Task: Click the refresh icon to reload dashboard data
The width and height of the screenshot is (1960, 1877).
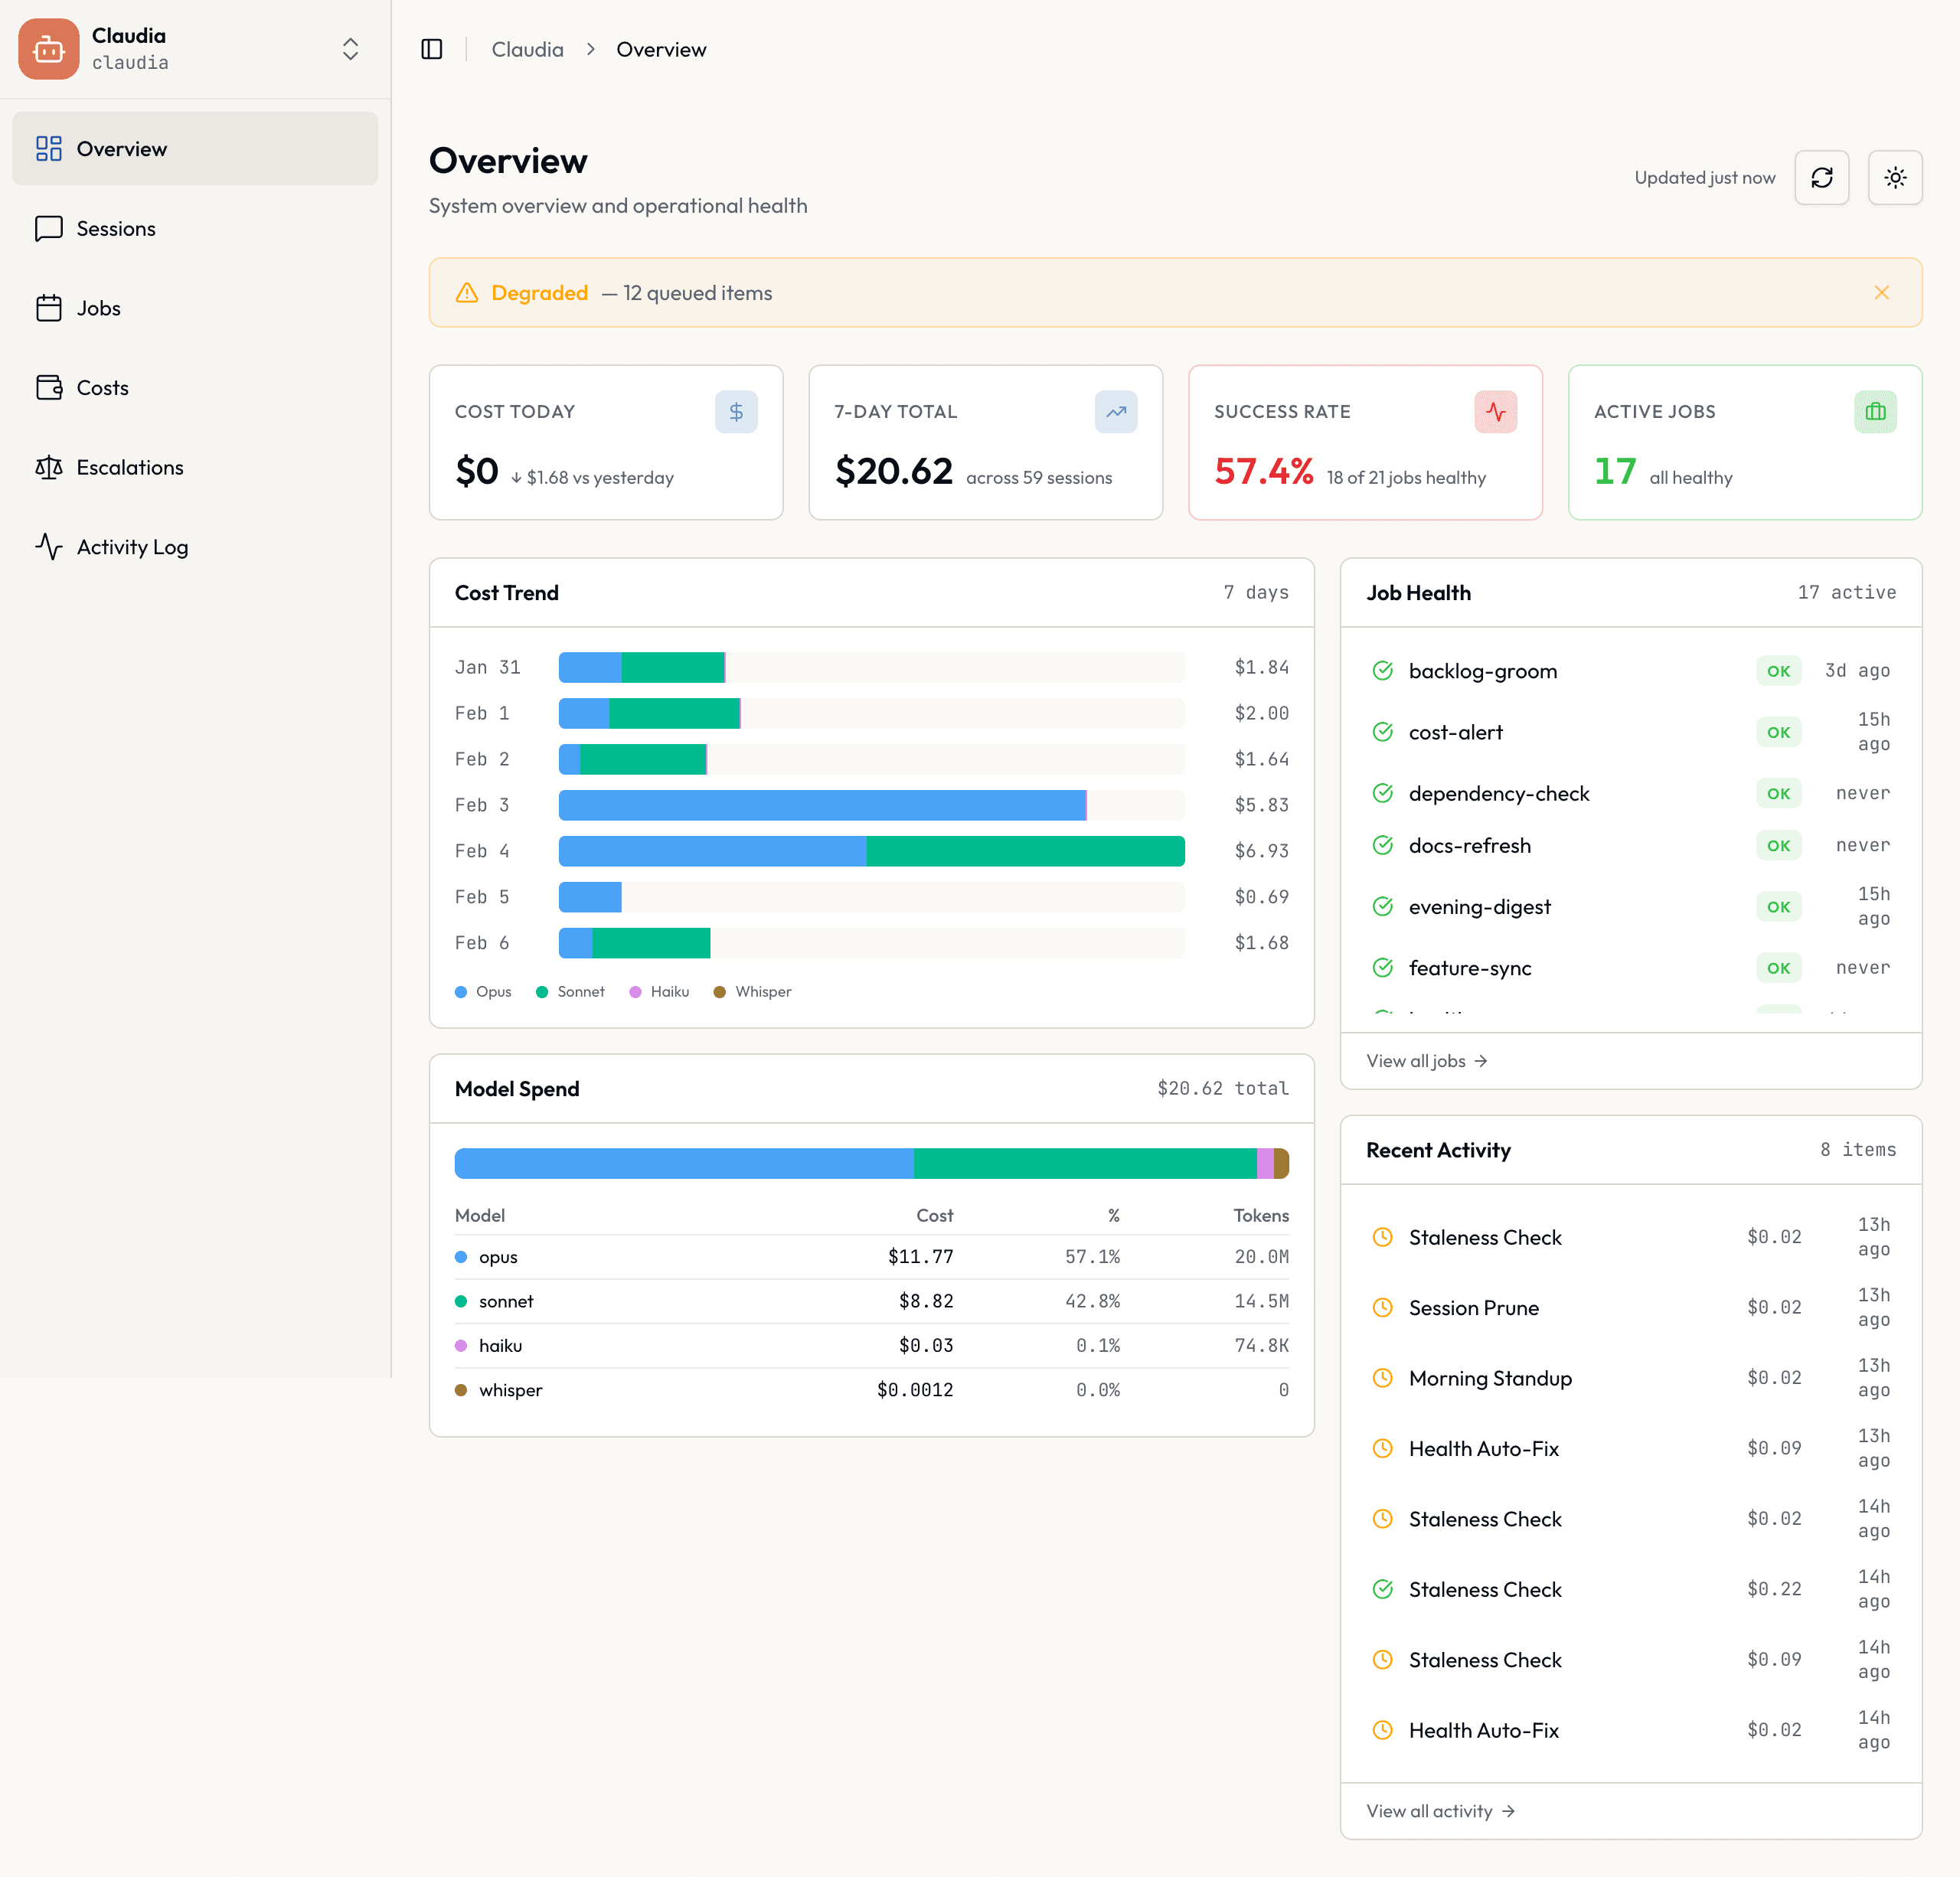Action: [1822, 177]
